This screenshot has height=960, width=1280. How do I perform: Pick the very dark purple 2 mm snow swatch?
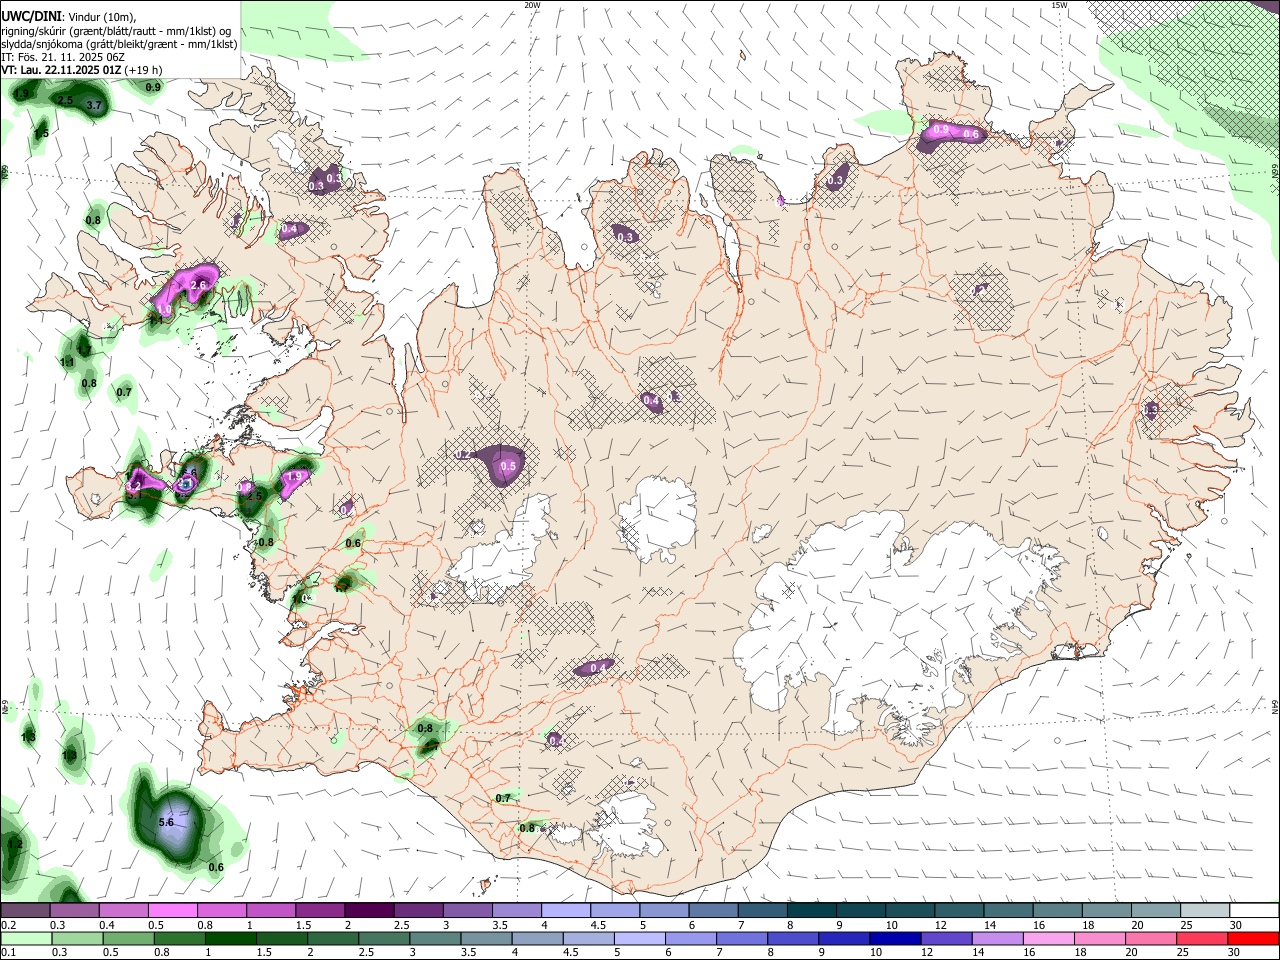(x=368, y=911)
